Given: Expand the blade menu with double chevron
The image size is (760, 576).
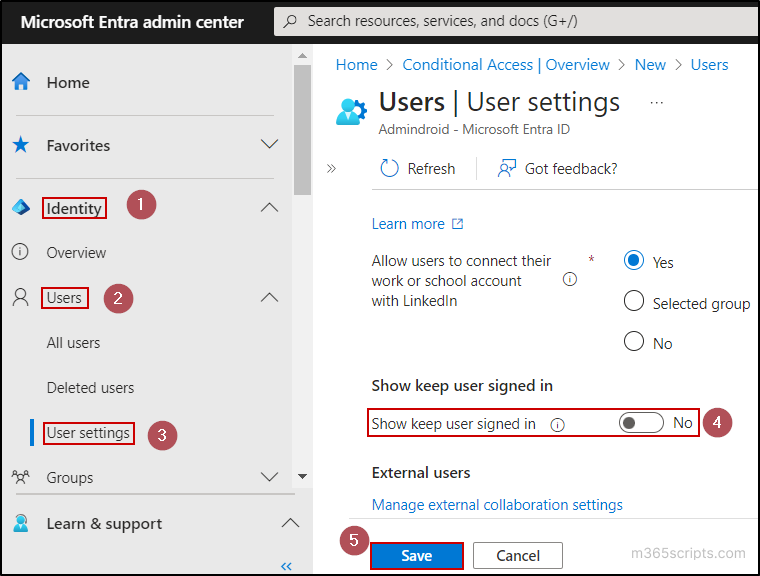Looking at the screenshot, I should click(x=331, y=168).
